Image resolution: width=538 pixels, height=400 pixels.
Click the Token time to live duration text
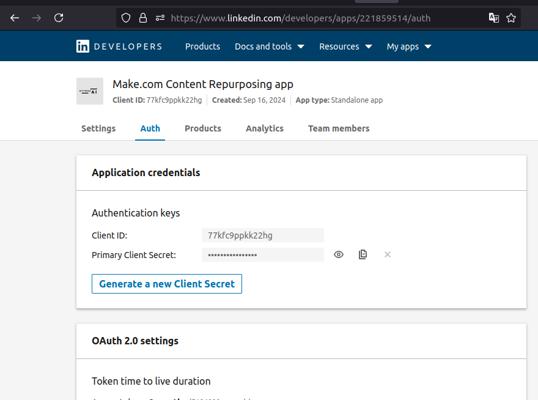tap(151, 381)
